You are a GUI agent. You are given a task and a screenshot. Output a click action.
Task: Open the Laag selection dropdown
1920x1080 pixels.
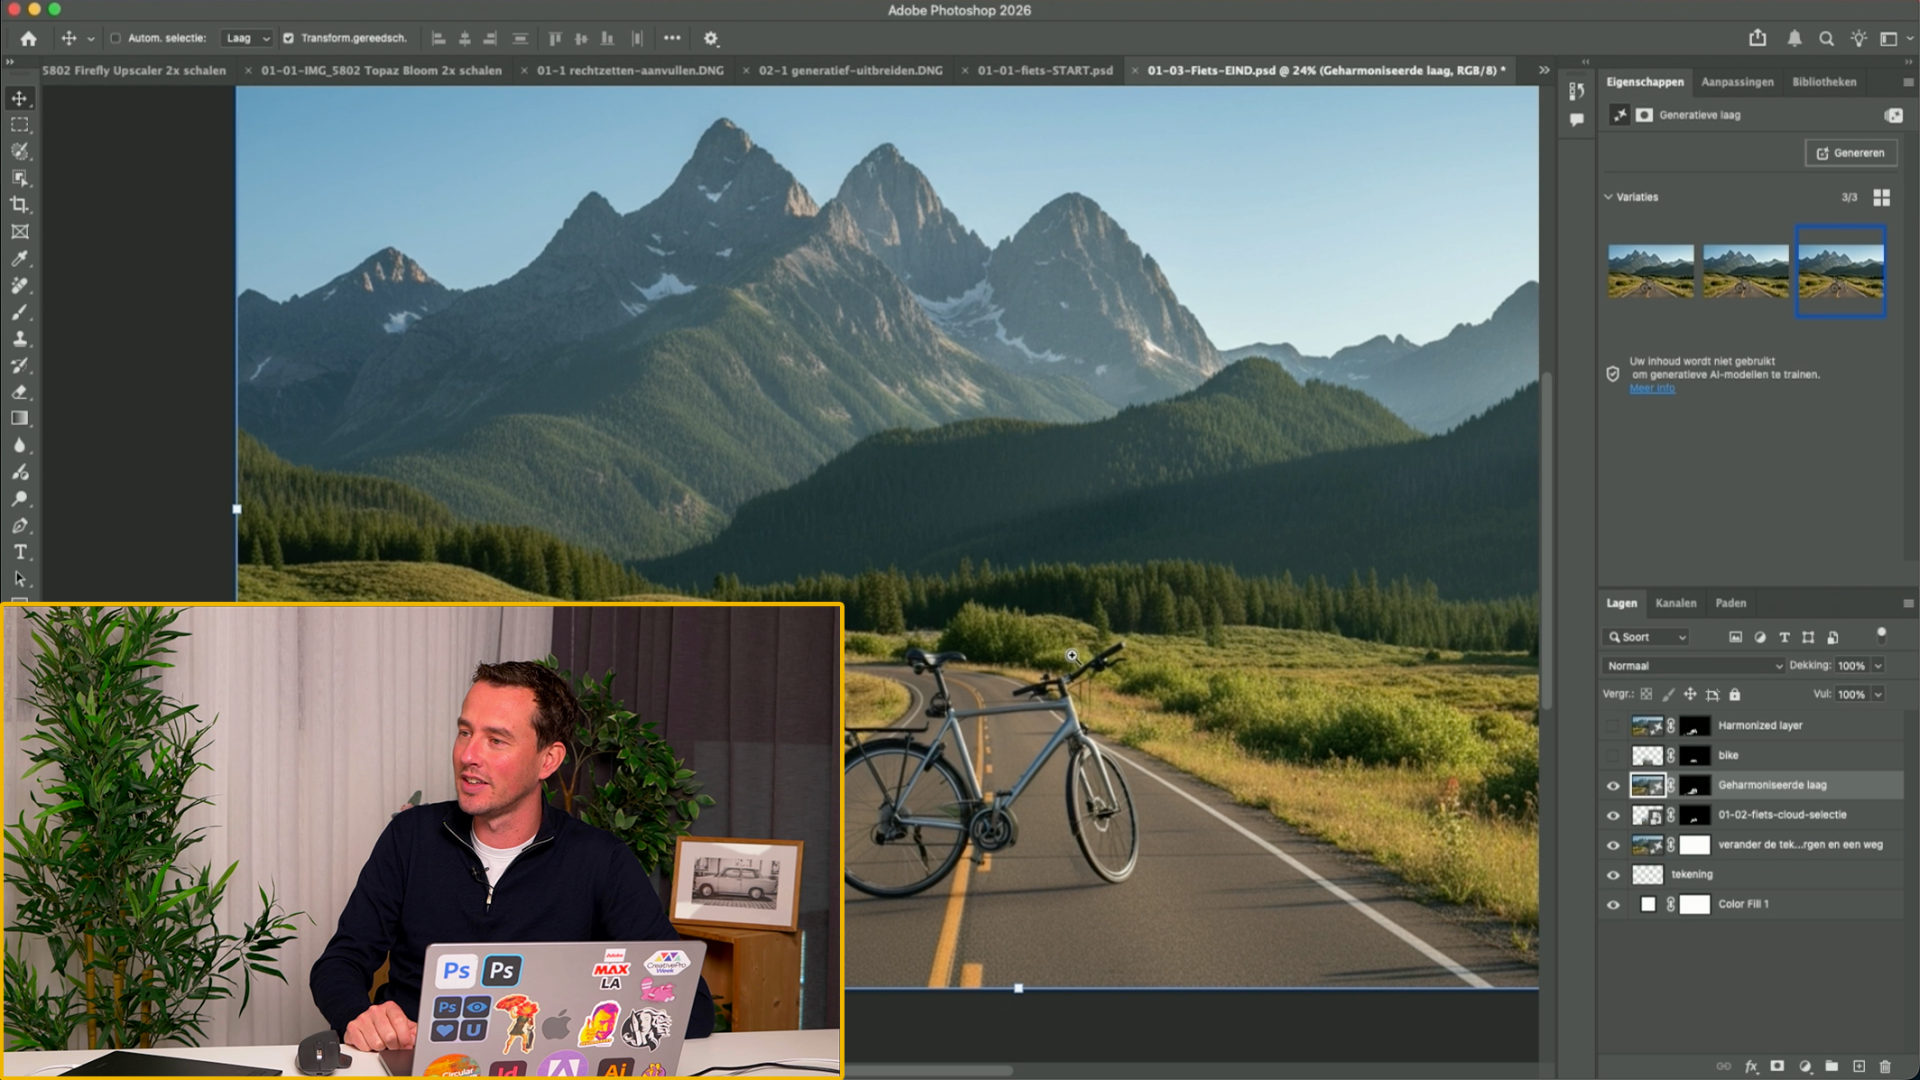click(x=247, y=39)
